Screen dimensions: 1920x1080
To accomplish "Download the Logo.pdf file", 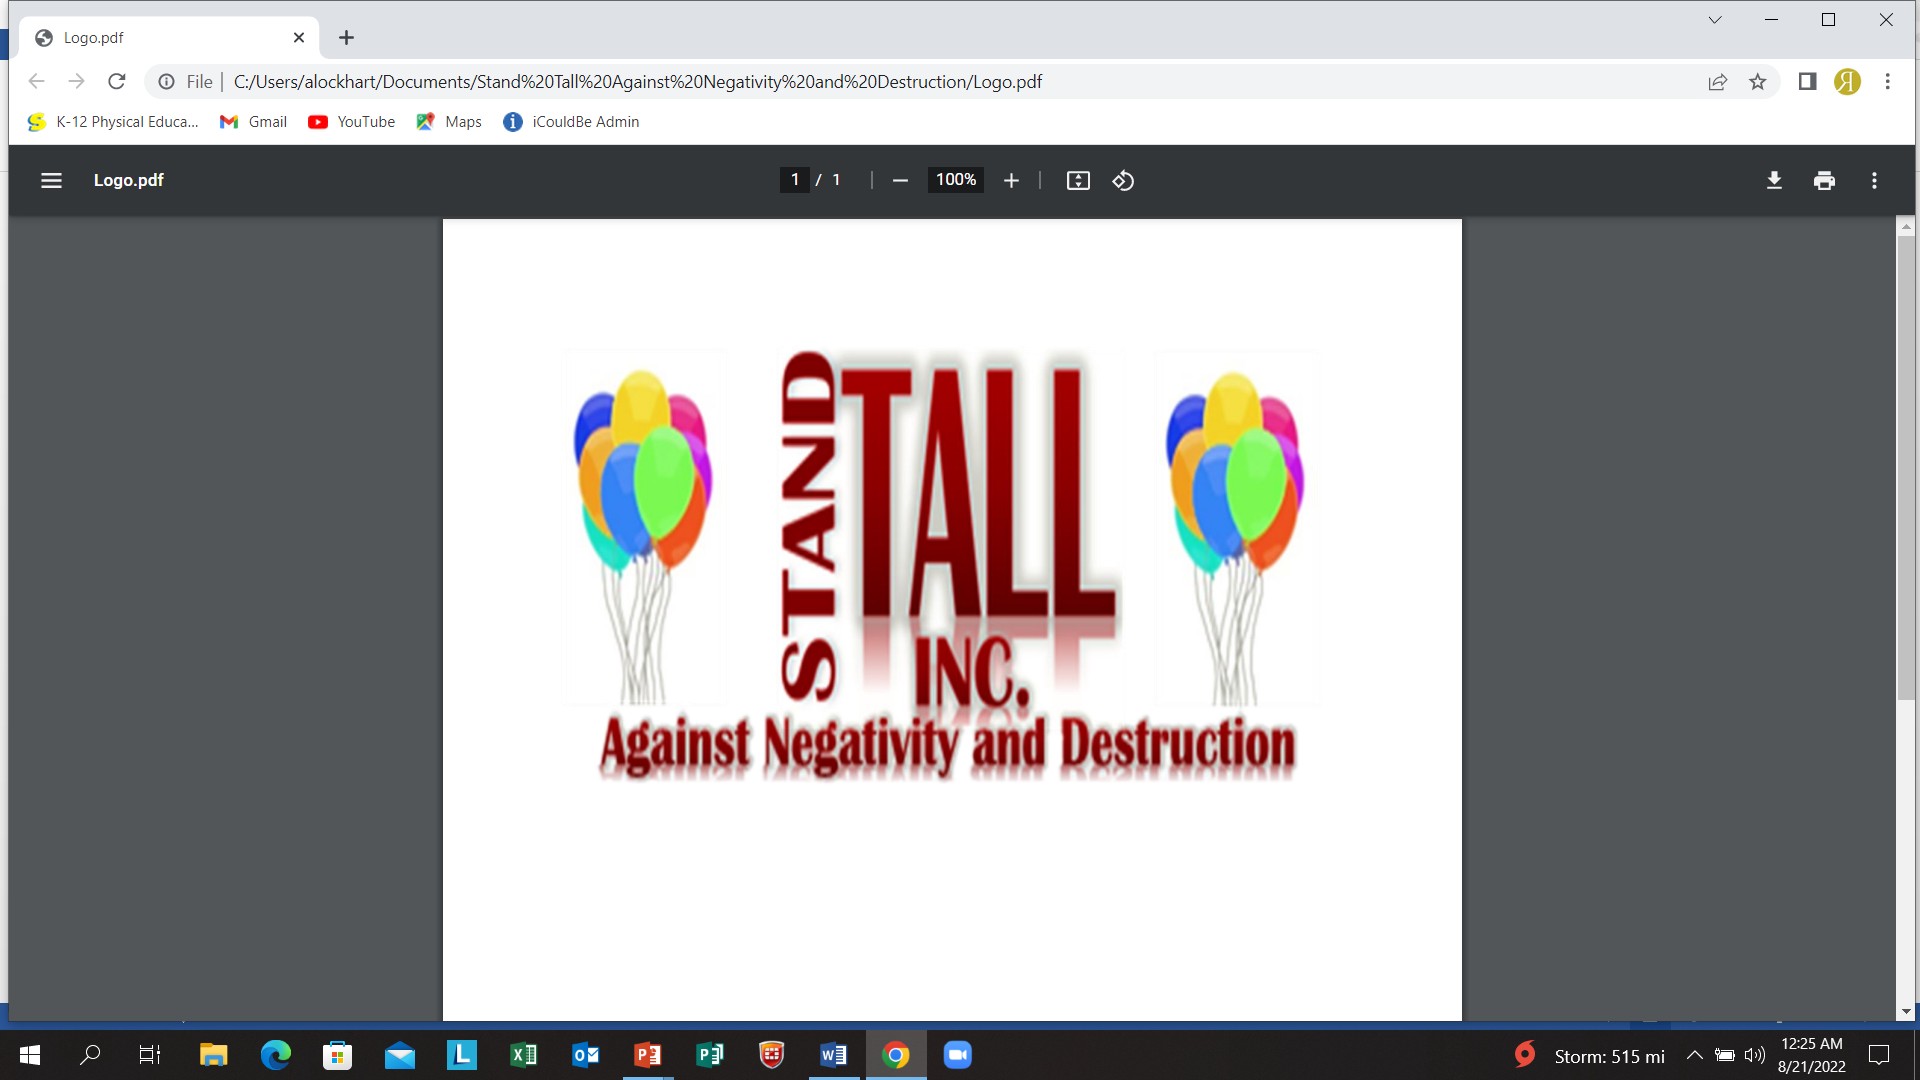I will point(1774,180).
